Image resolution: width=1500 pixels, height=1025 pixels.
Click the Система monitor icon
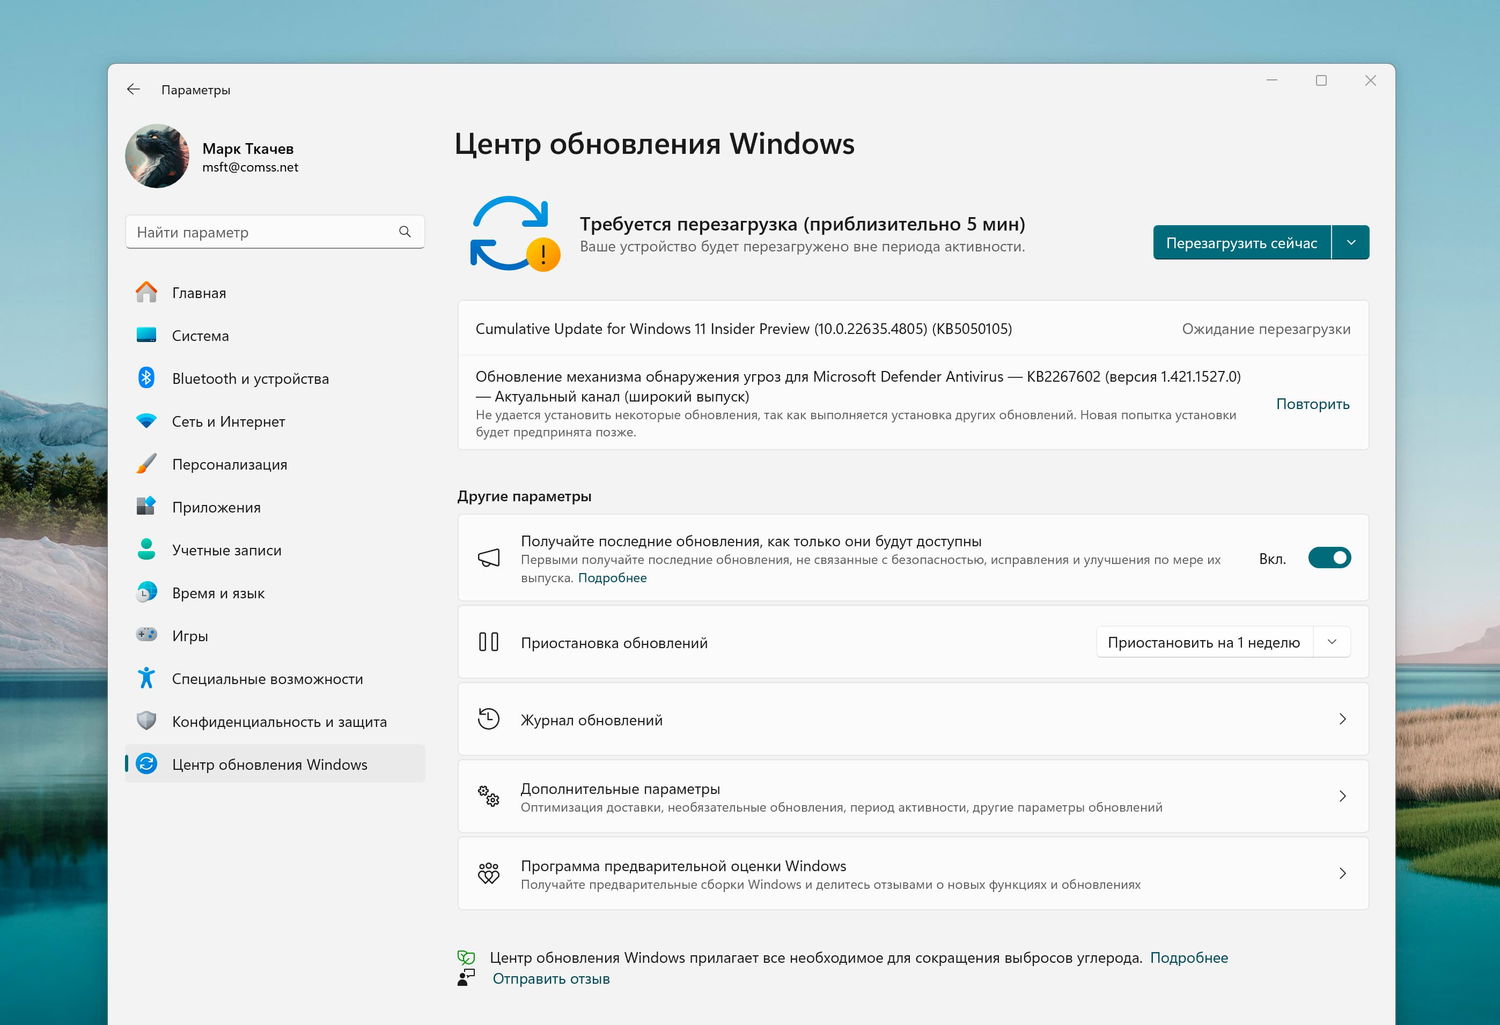pyautogui.click(x=146, y=335)
